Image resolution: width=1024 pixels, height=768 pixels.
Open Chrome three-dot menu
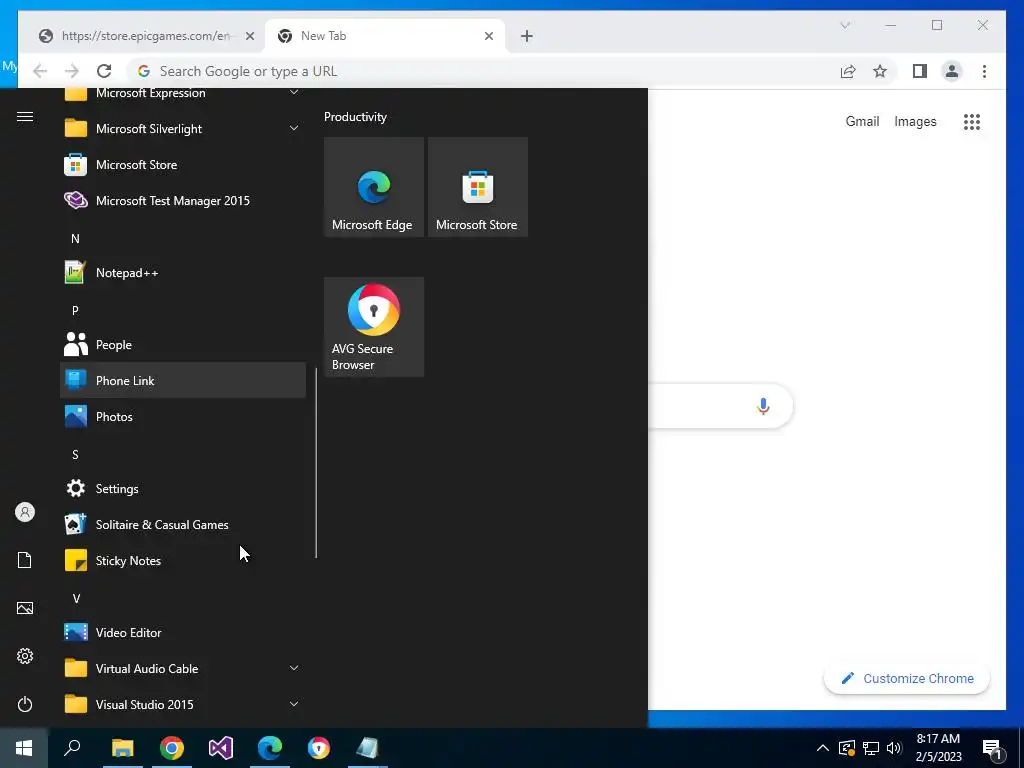pos(984,71)
